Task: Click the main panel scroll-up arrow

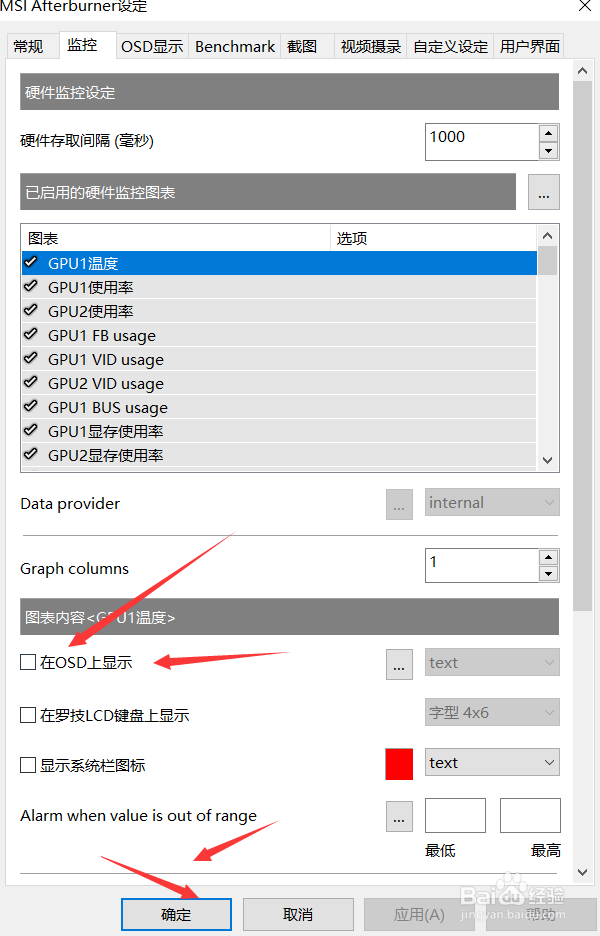Action: coord(582,71)
